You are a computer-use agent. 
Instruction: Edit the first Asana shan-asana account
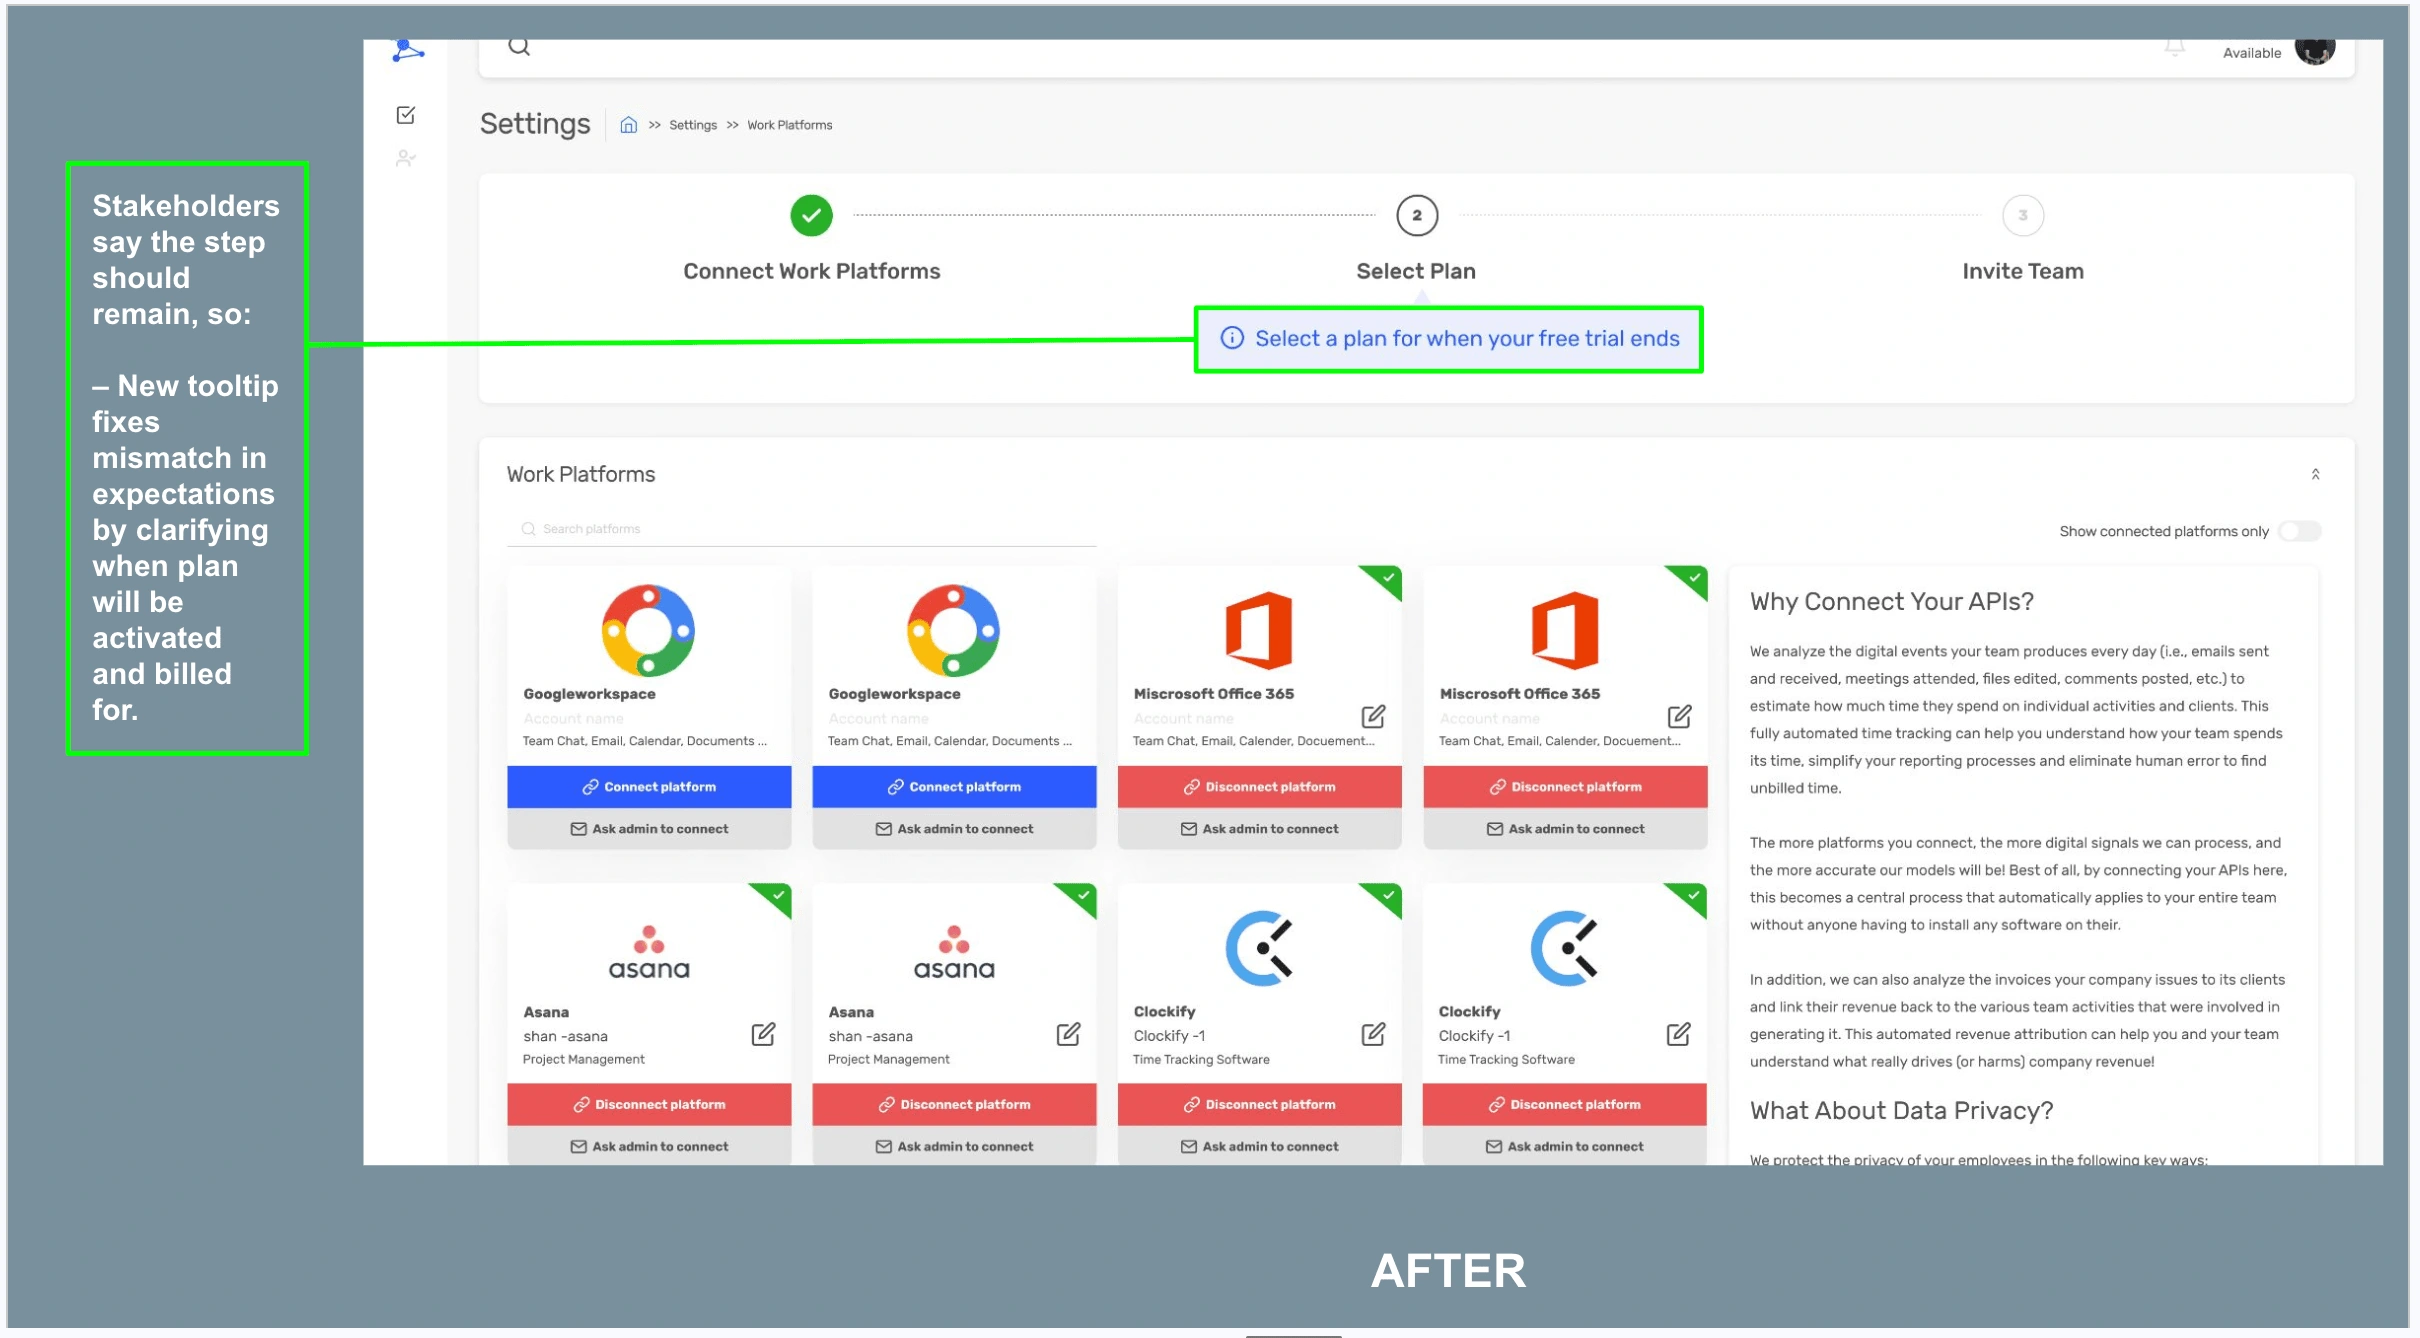[x=763, y=1034]
